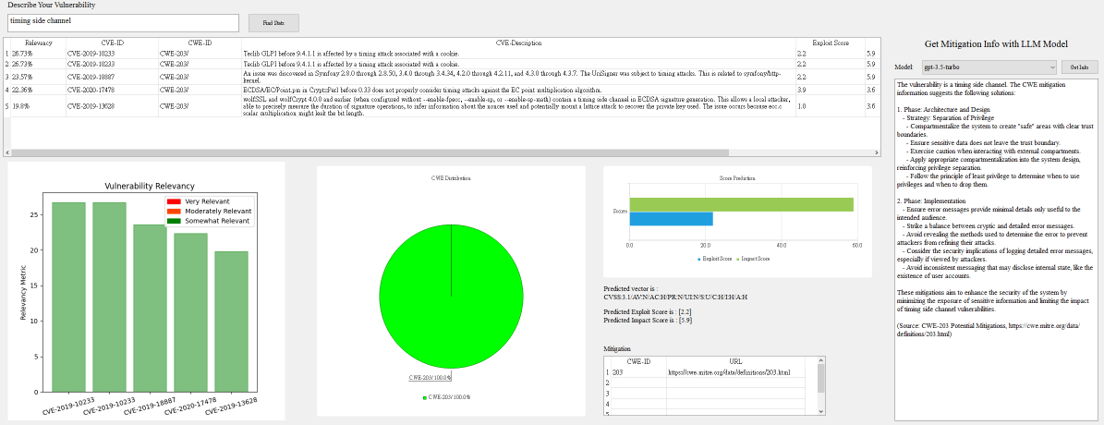This screenshot has height=425, width=1104.
Task: Select the 203 cell in Mitigation table
Action: pos(637,372)
